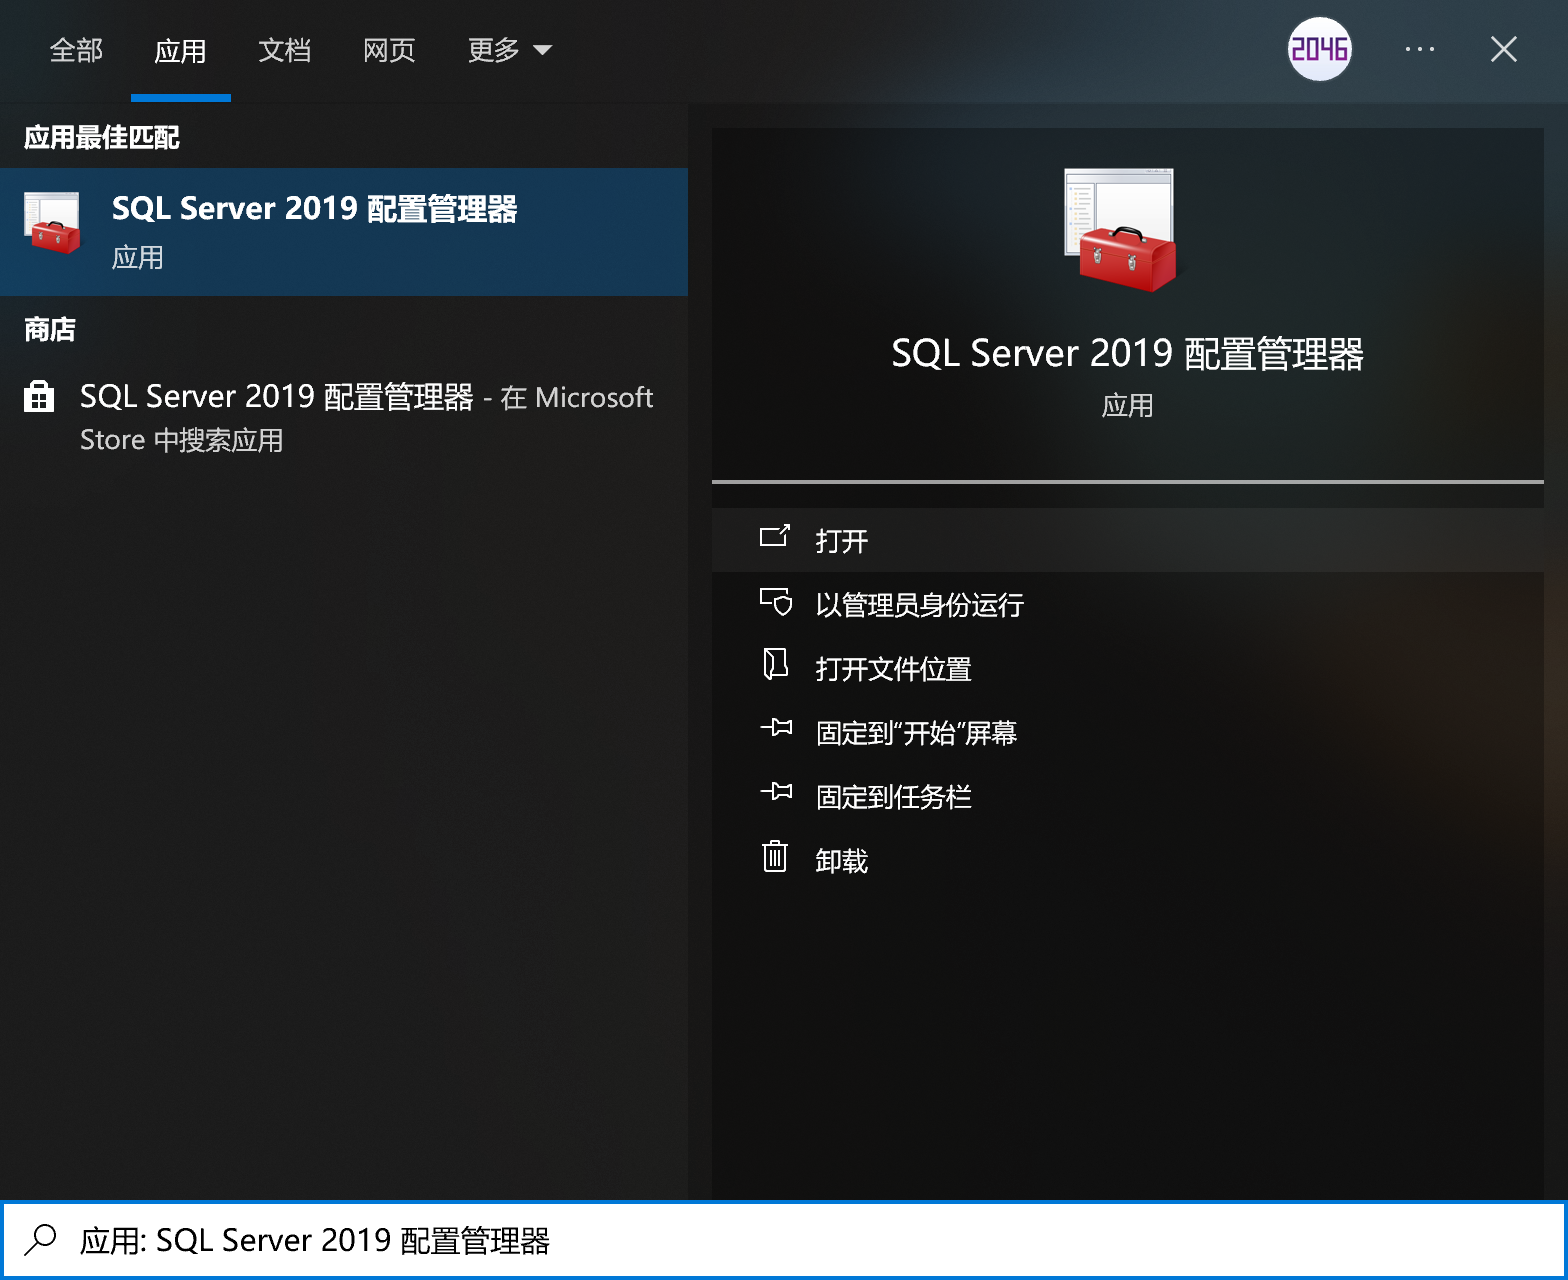This screenshot has width=1568, height=1280.
Task: Click the magnifier icon in the search bar
Action: pos(41,1240)
